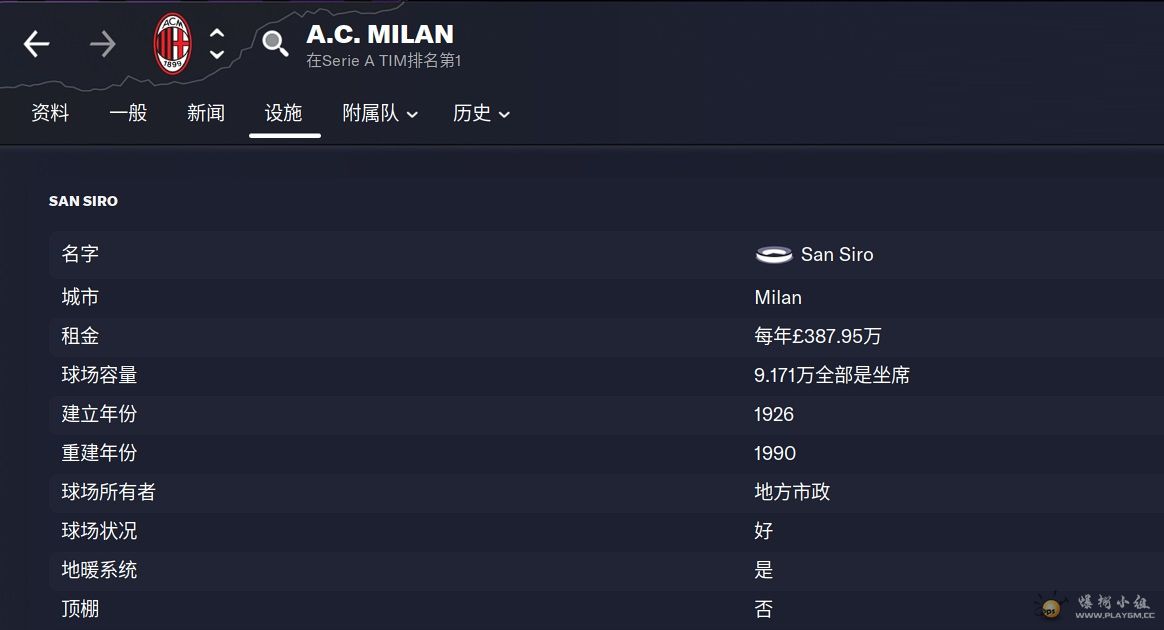Click the Milan city link

[x=778, y=298]
